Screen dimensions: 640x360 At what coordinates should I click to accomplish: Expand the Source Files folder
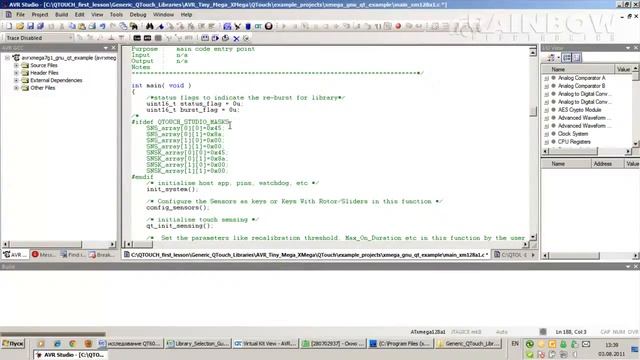(16, 65)
